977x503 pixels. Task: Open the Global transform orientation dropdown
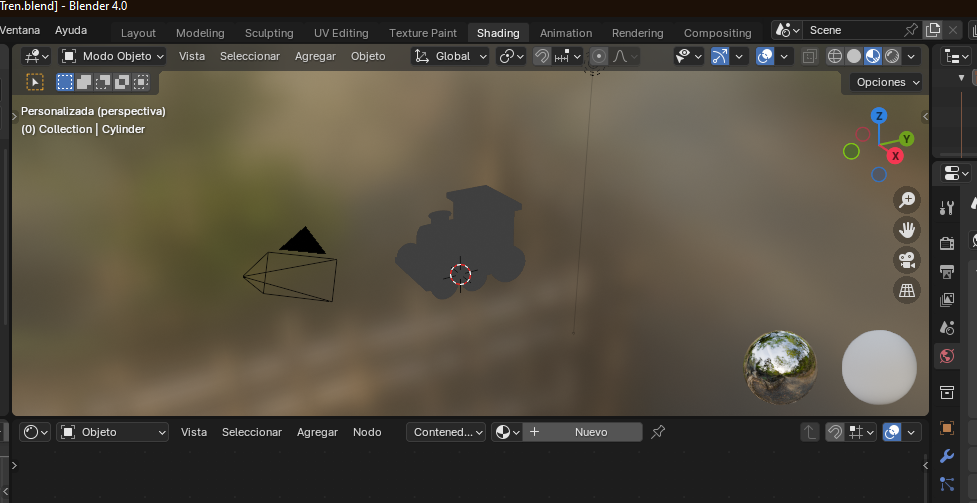[450, 56]
